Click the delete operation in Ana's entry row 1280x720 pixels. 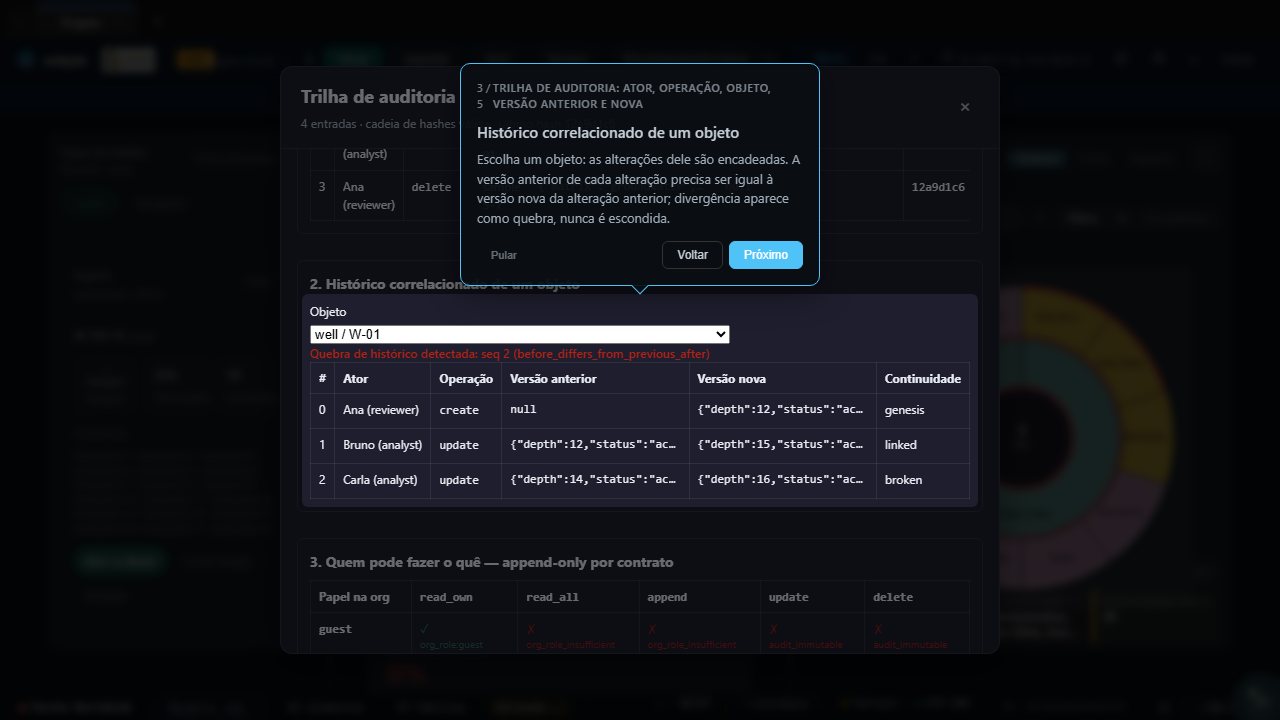[x=432, y=187]
